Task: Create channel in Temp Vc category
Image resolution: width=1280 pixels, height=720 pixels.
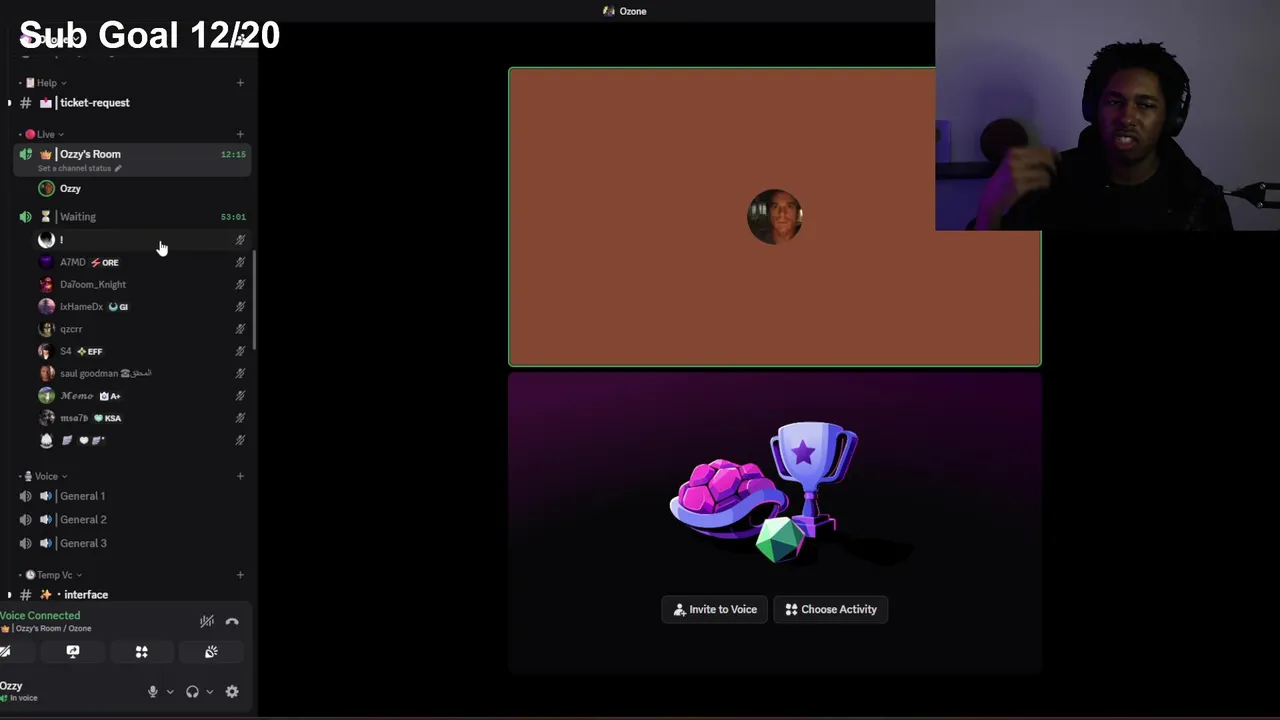Action: [240, 575]
